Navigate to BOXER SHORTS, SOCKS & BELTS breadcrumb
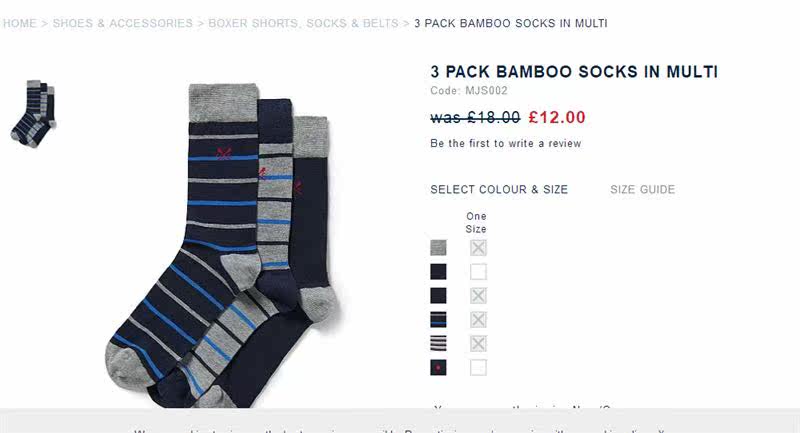800x433 pixels. [x=304, y=23]
